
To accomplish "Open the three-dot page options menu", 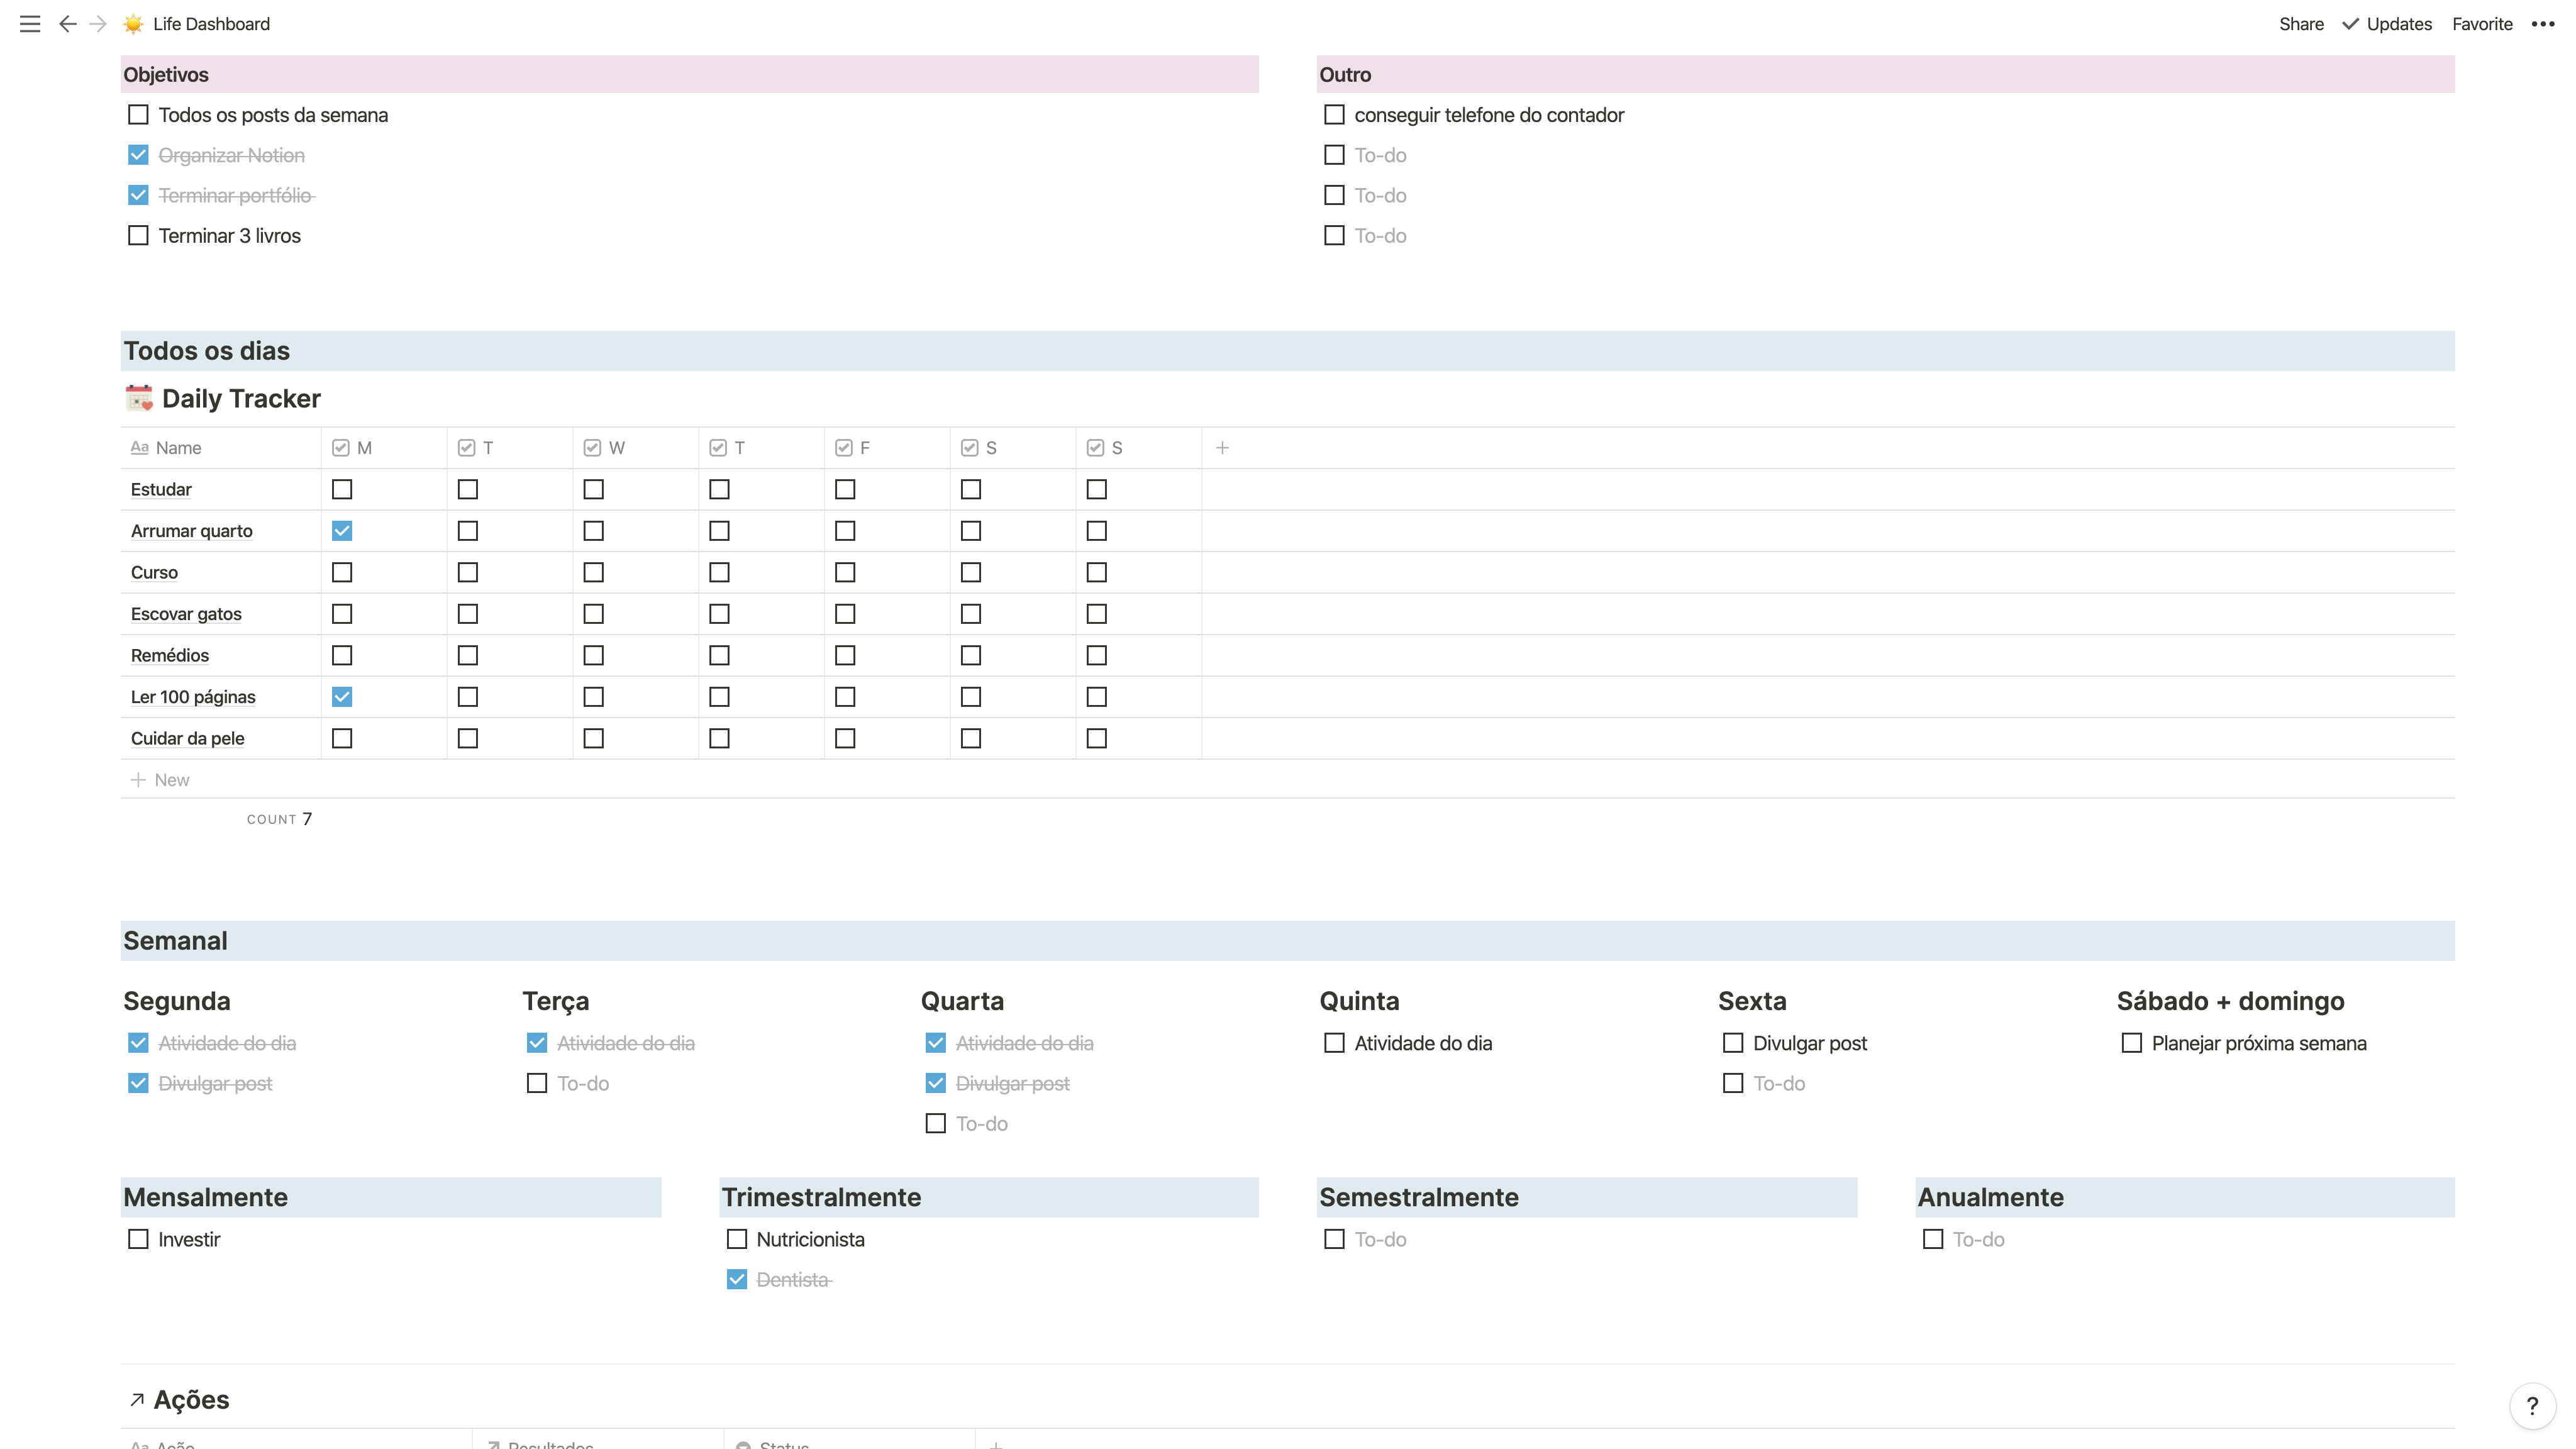I will point(2542,24).
